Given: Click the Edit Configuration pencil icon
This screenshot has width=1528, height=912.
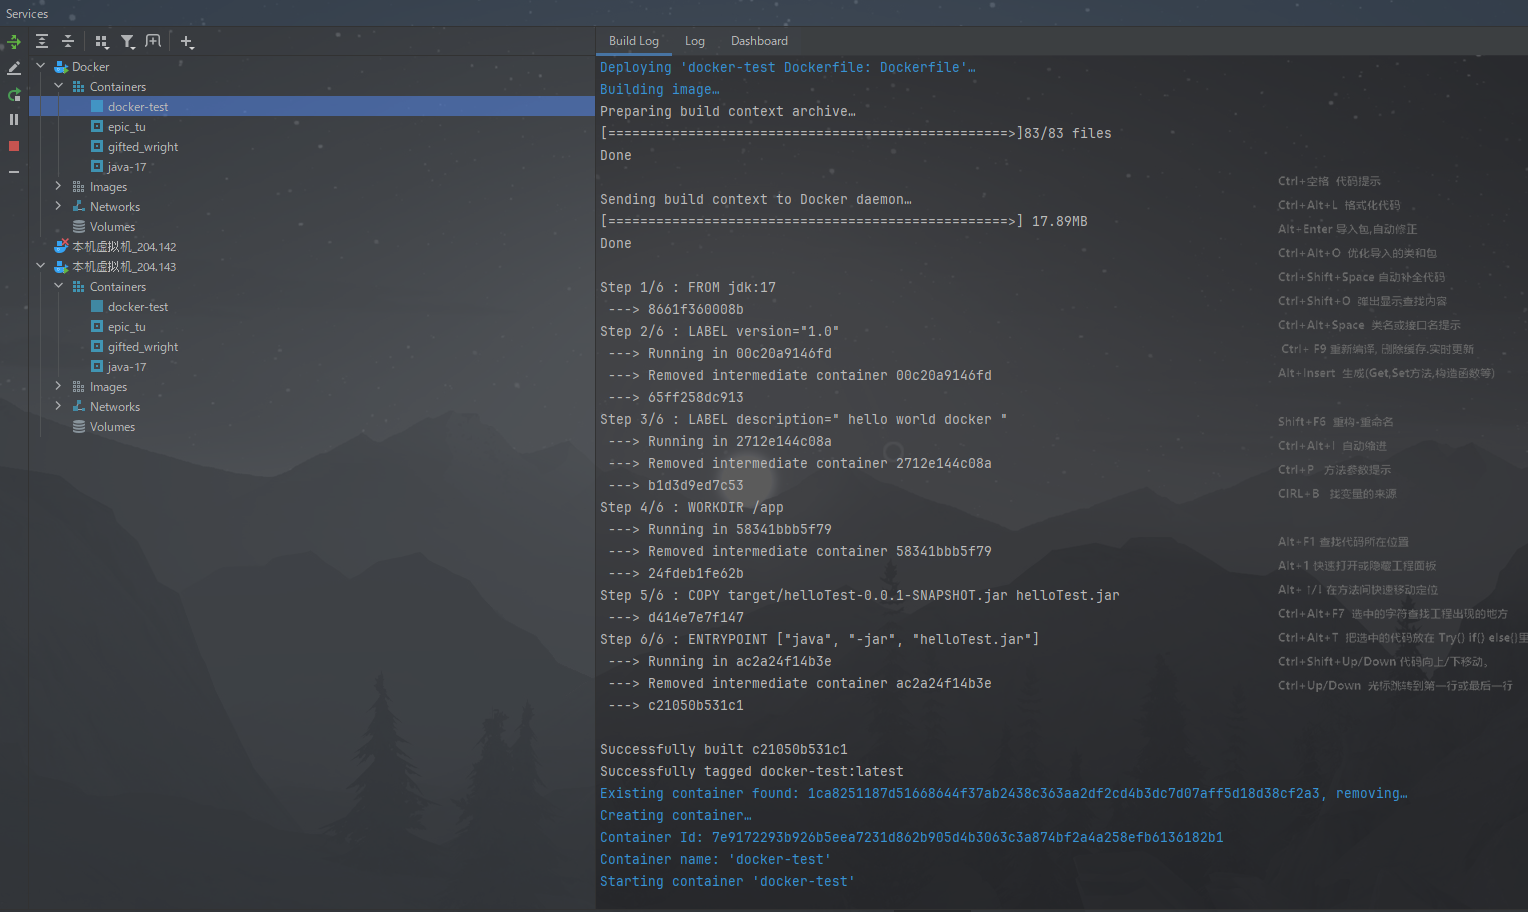Looking at the screenshot, I should pyautogui.click(x=14, y=68).
